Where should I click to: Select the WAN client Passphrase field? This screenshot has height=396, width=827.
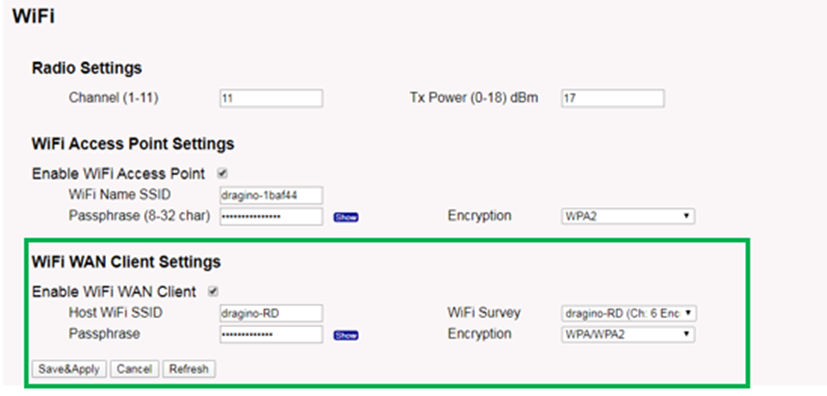(x=271, y=334)
